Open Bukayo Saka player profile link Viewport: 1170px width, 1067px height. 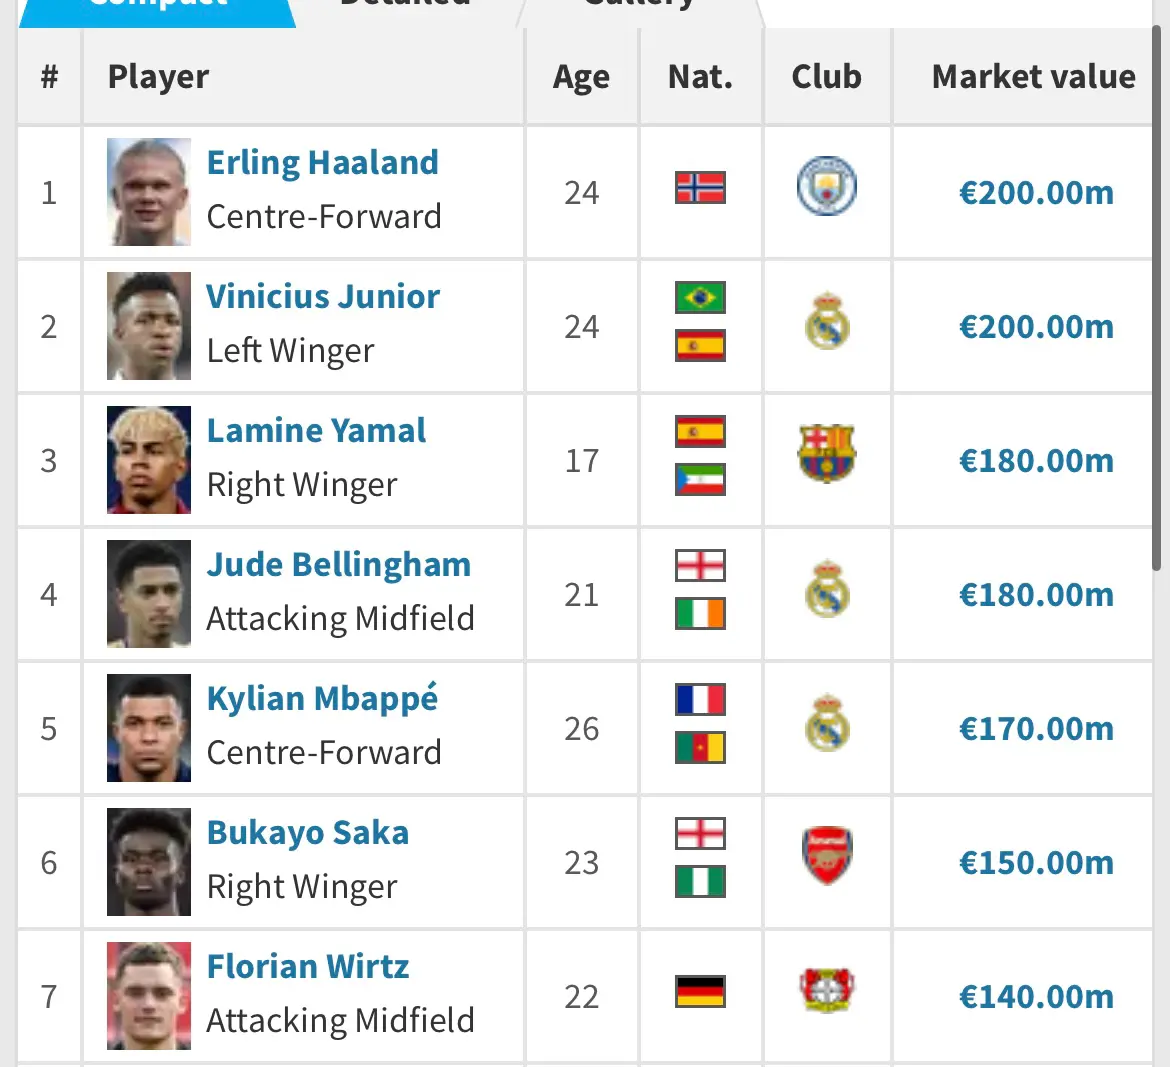(x=308, y=833)
